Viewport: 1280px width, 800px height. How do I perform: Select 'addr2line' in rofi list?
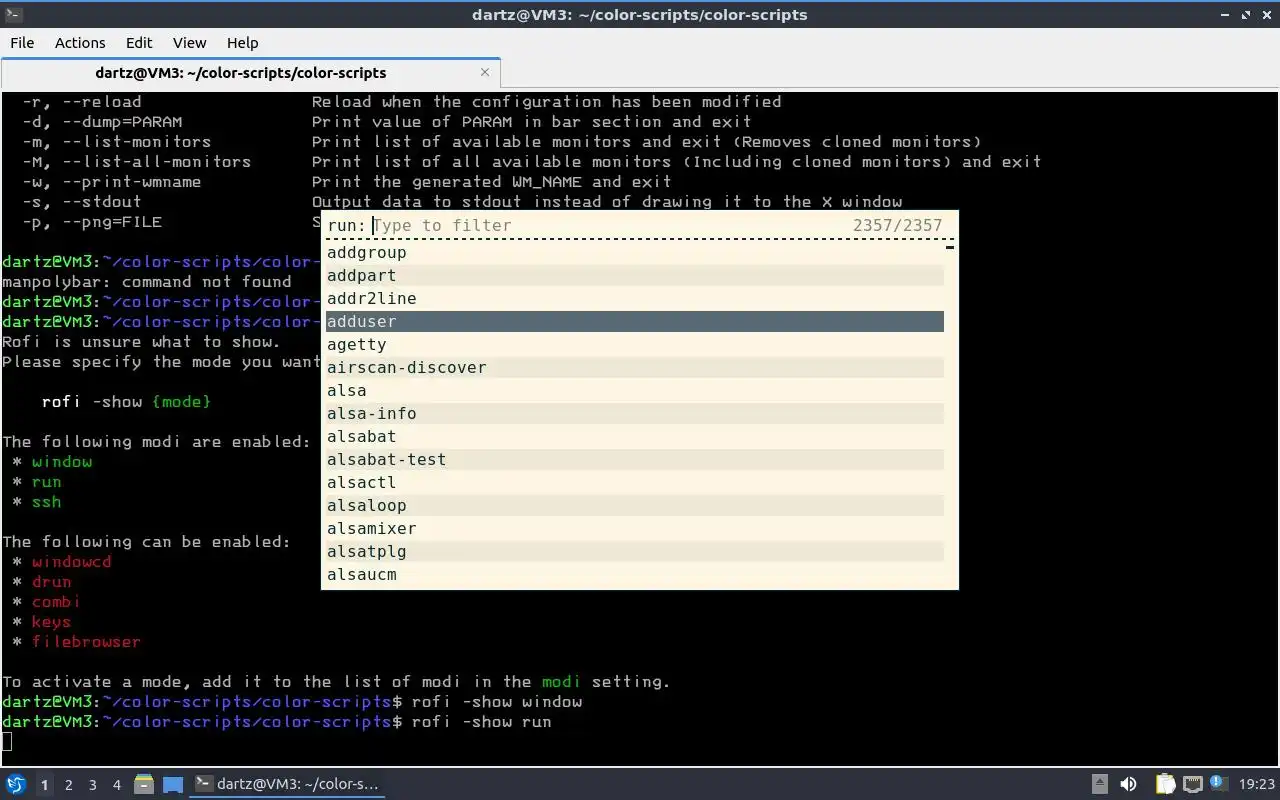pos(635,299)
